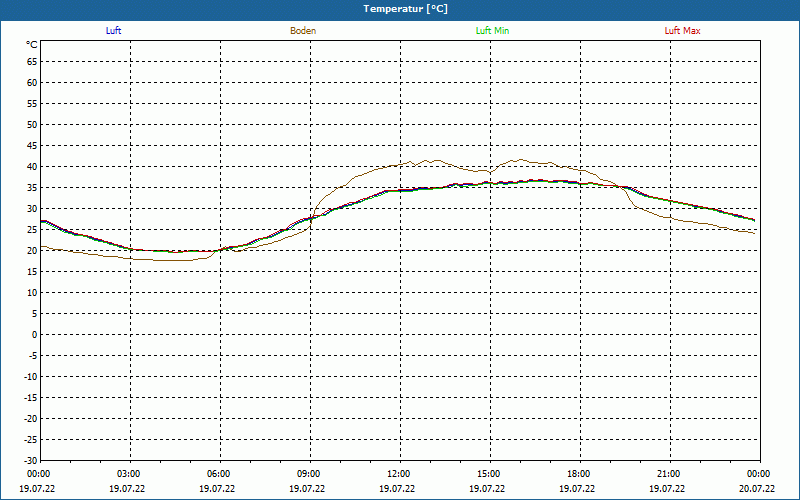Click the 19.07.22 date under 03:00

tap(127, 488)
